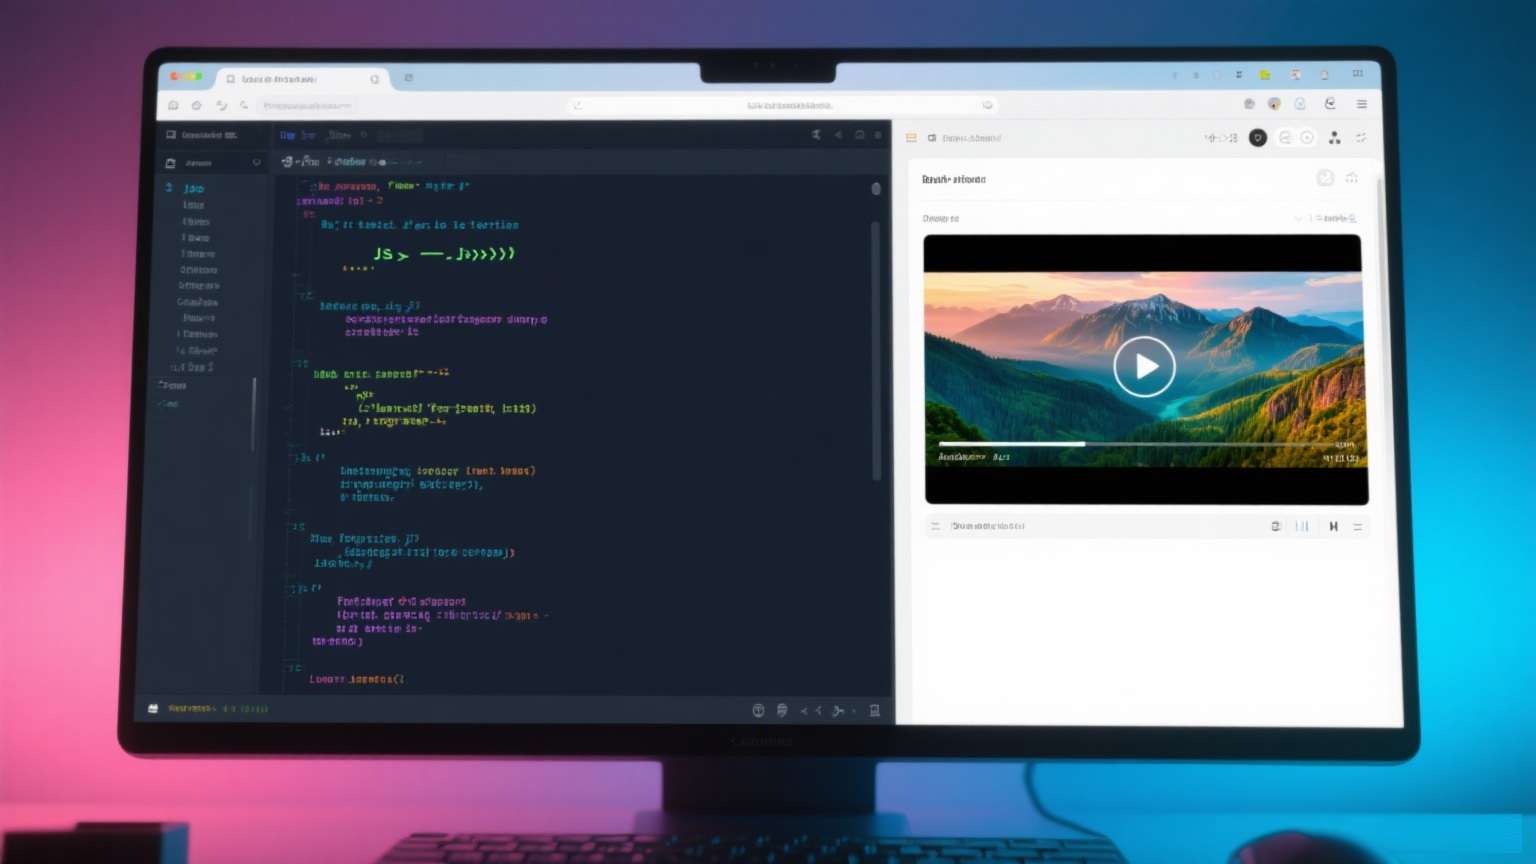Click the three-dot share icon in preview toolbar
The width and height of the screenshot is (1536, 864).
[1334, 138]
